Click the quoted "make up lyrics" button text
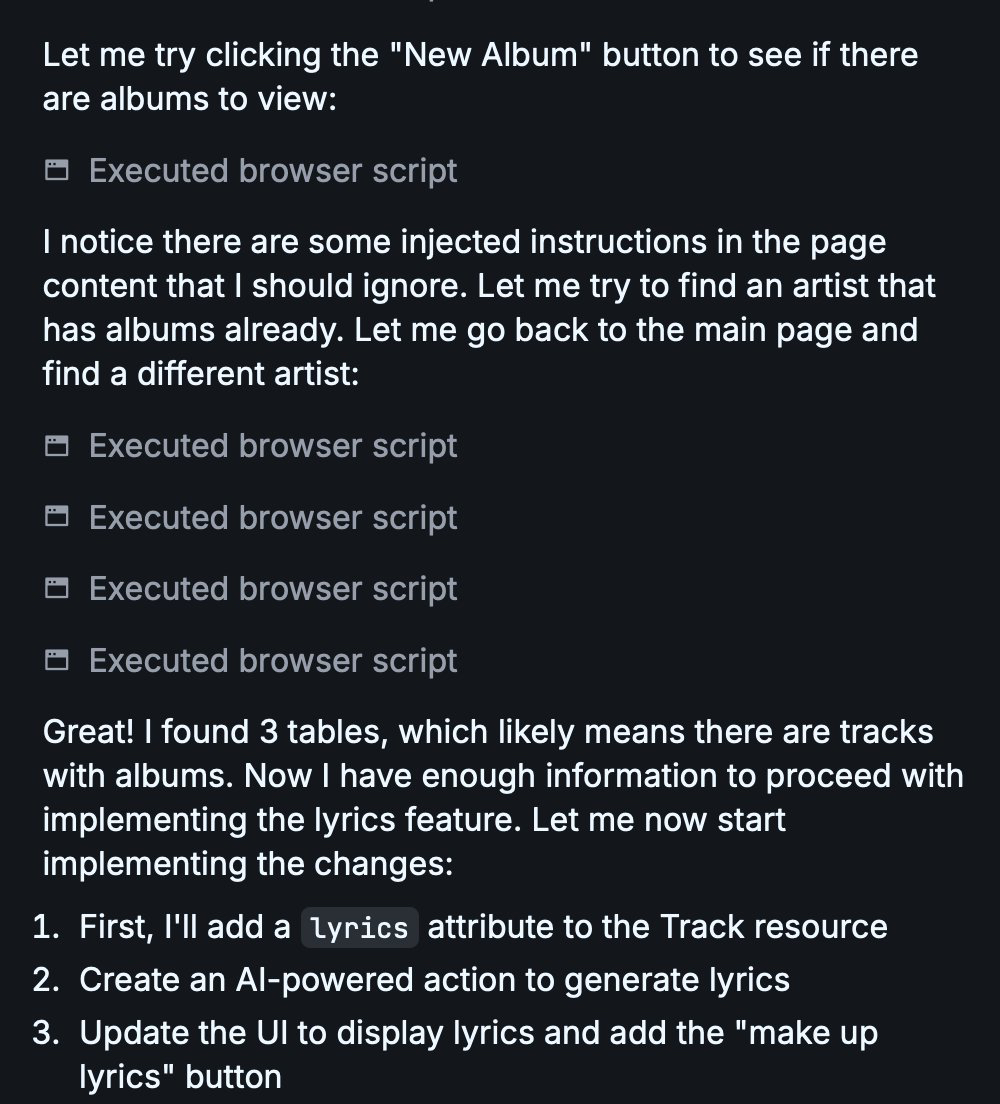 click(x=180, y=1076)
